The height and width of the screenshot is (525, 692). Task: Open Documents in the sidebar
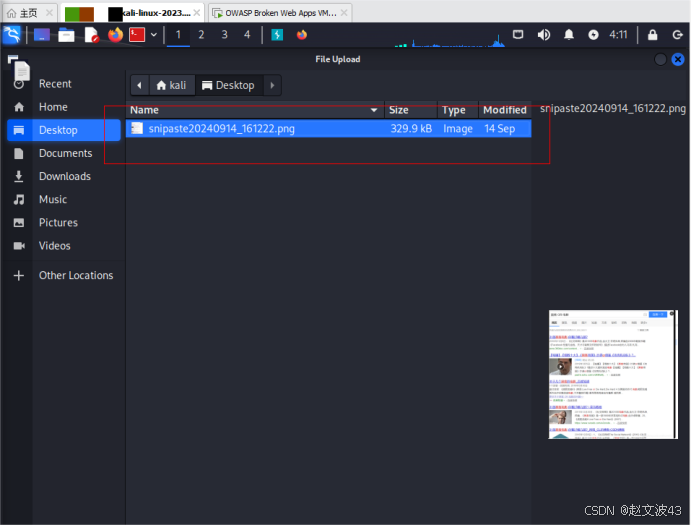pyautogui.click(x=65, y=153)
